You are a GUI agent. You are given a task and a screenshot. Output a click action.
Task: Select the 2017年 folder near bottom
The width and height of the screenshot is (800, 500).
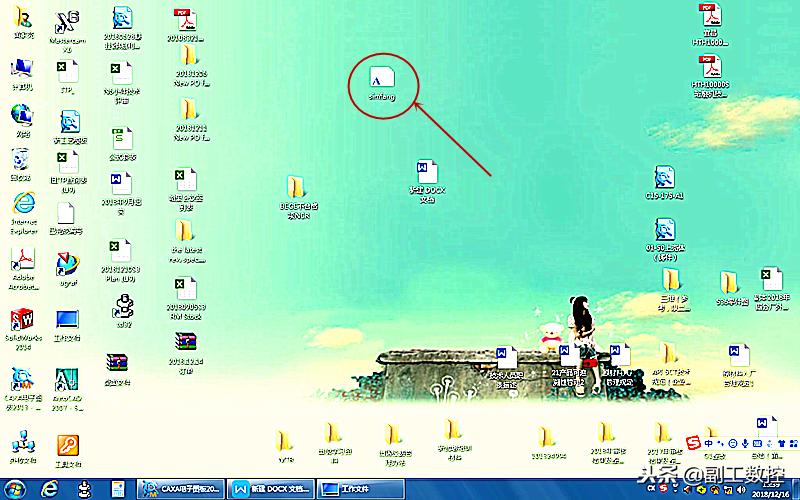[x=664, y=442]
